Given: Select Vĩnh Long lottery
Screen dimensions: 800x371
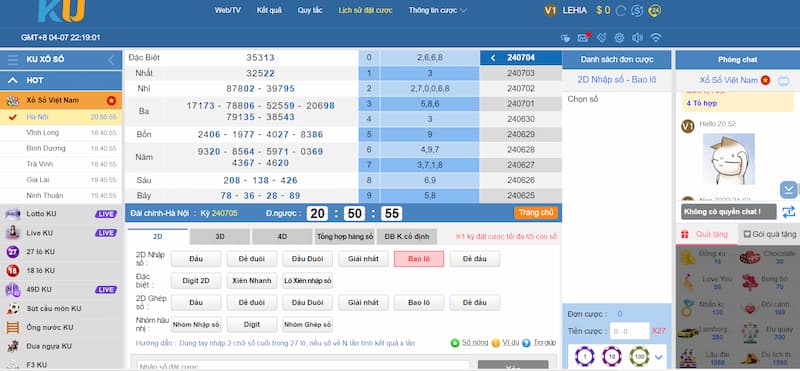Looking at the screenshot, I should [61, 133].
